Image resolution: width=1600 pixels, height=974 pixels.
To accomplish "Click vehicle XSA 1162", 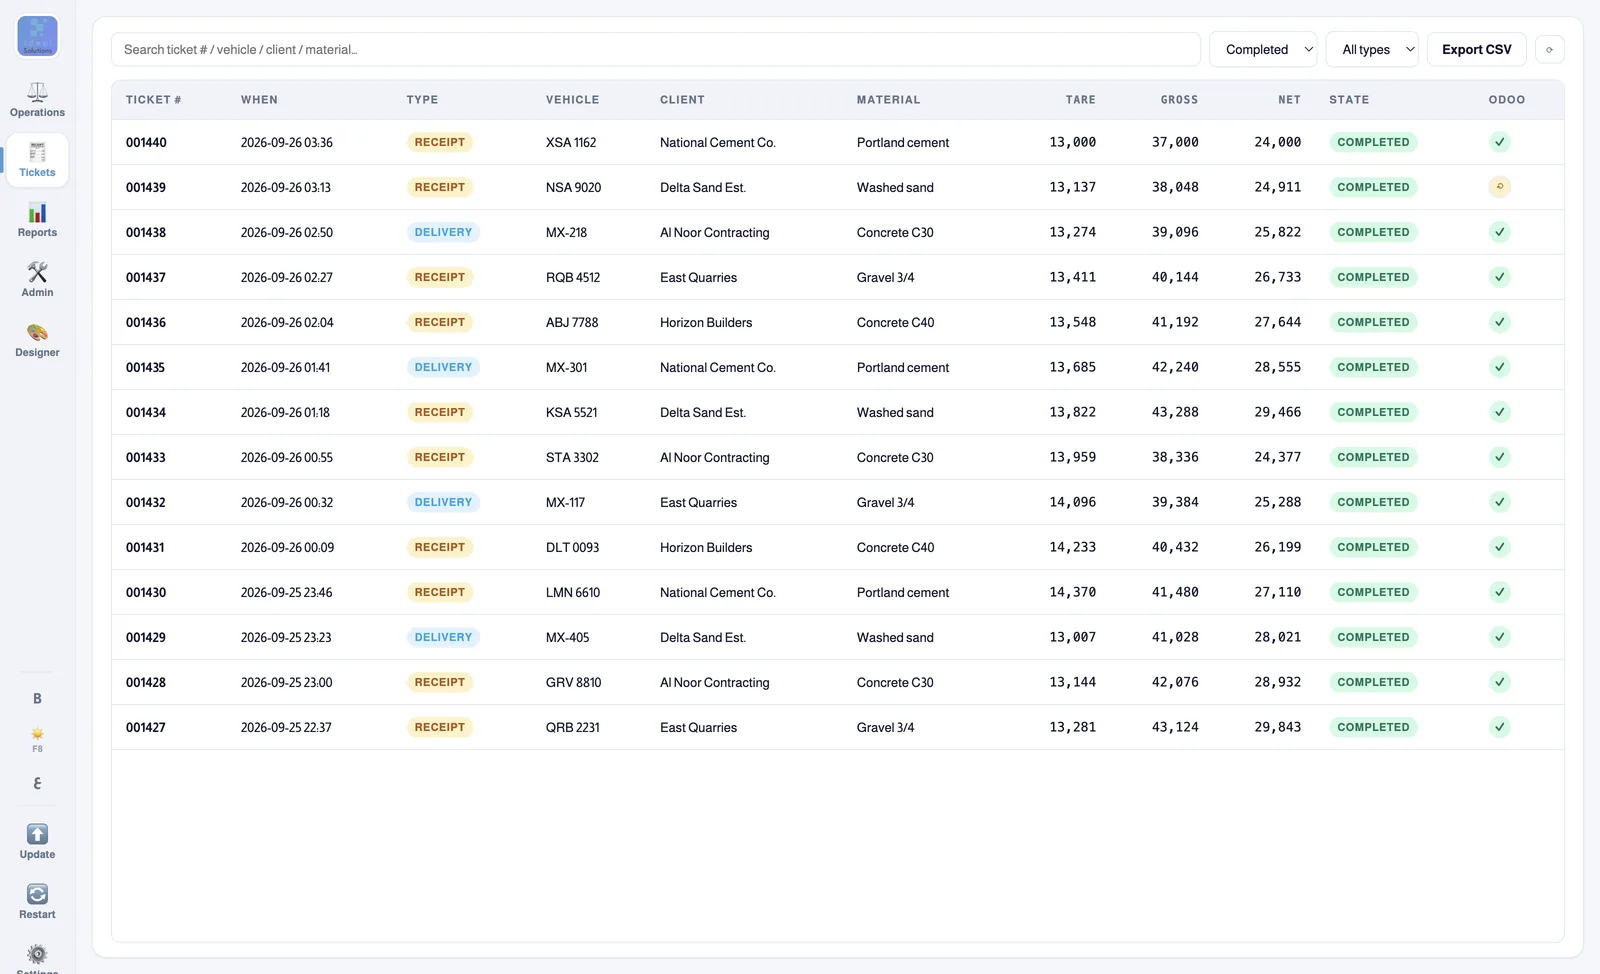I will [571, 142].
